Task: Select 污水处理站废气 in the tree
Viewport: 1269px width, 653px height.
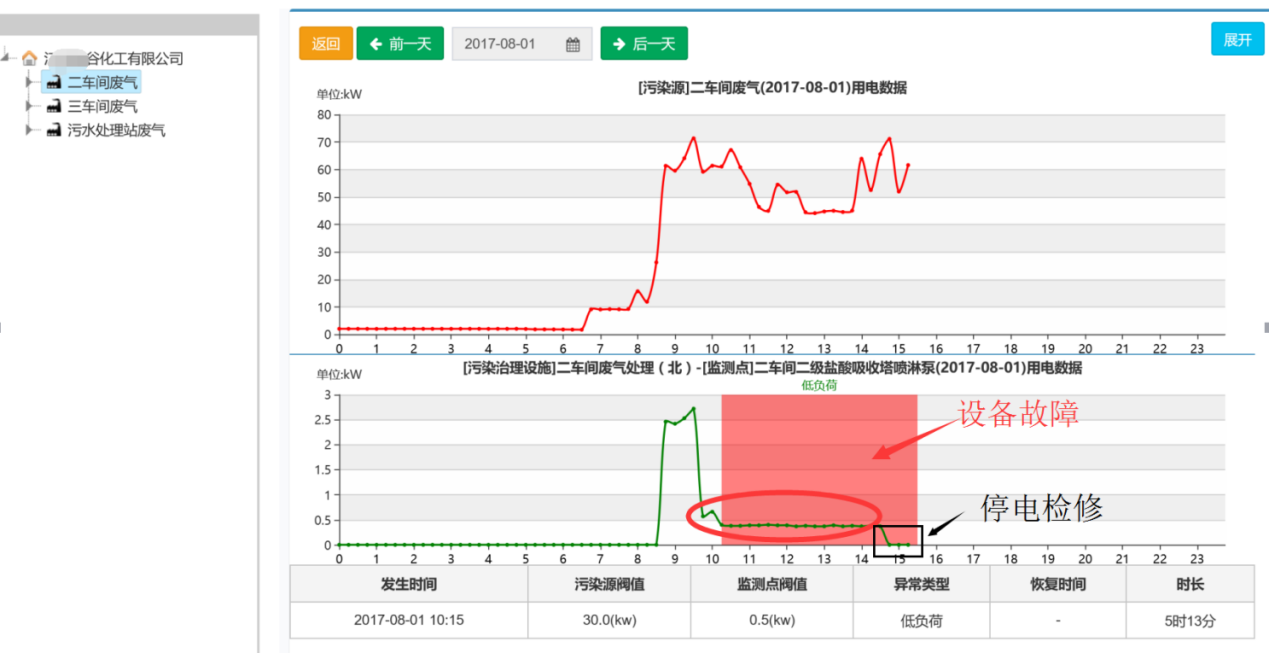Action: pyautogui.click(x=116, y=130)
